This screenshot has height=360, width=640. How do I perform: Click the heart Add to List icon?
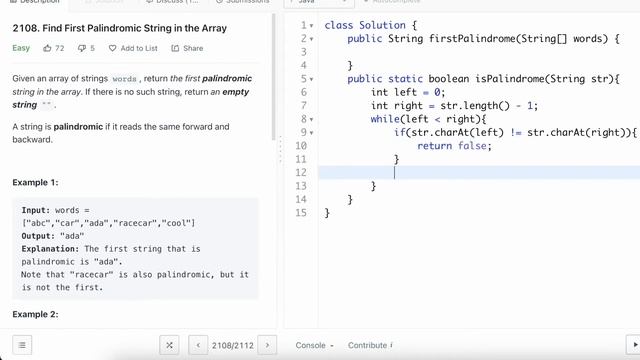pyautogui.click(x=112, y=48)
